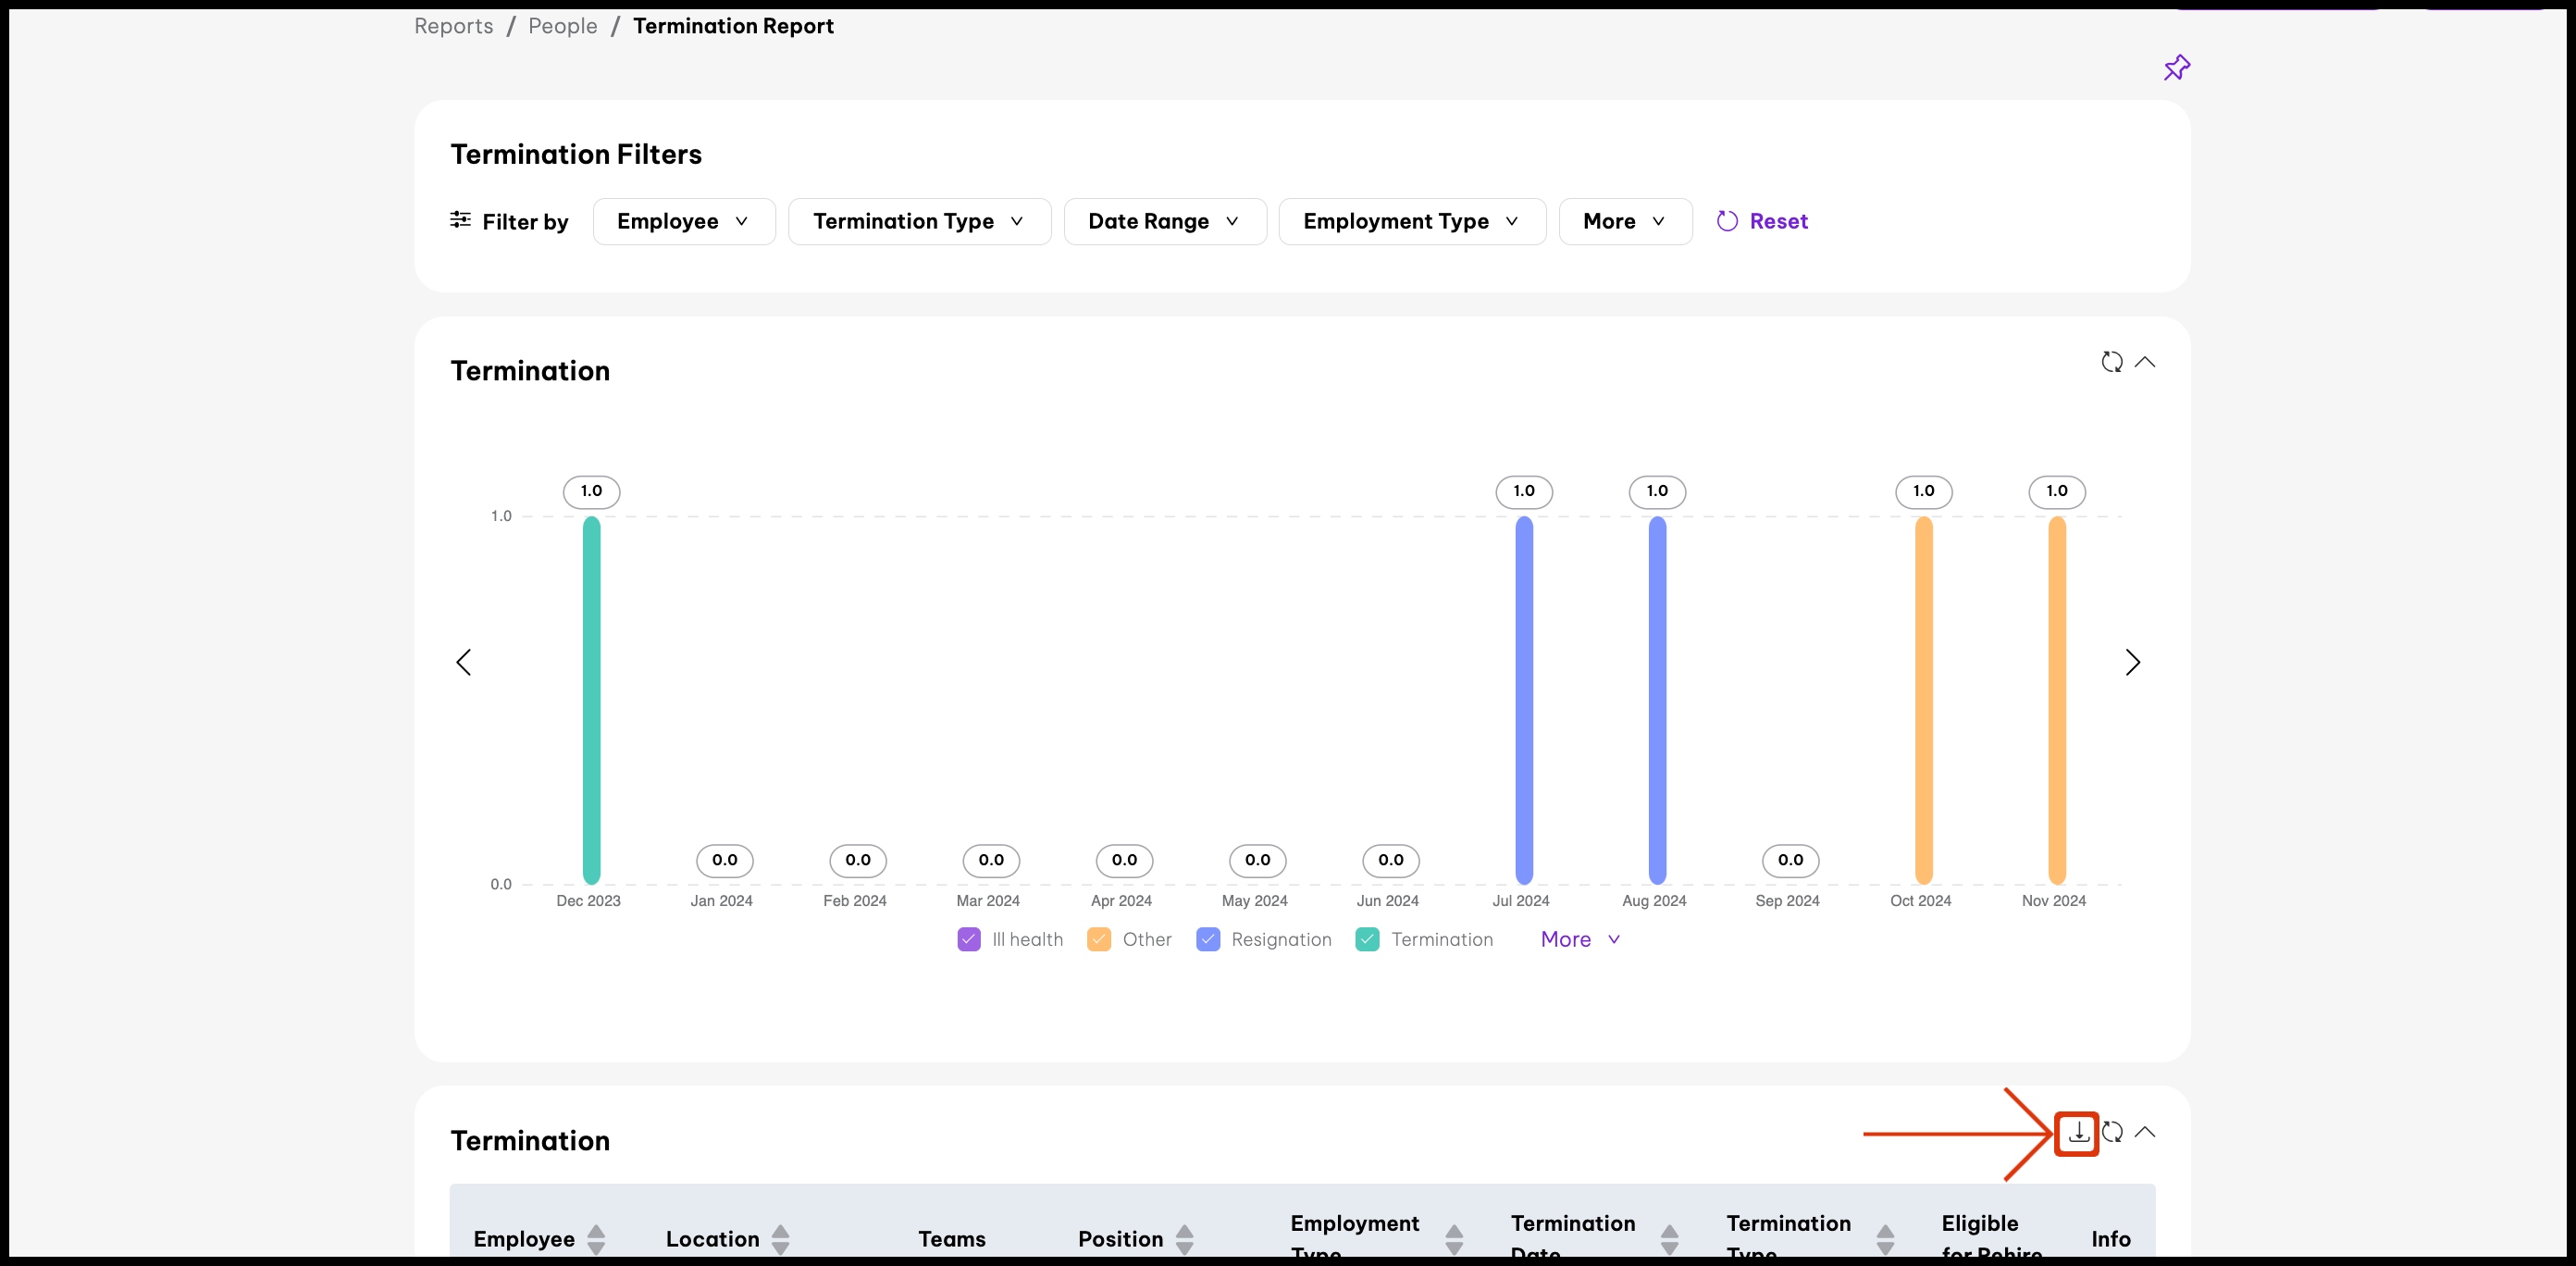Sort table by Employee column
Viewport: 2576px width, 1266px height.
tap(596, 1239)
